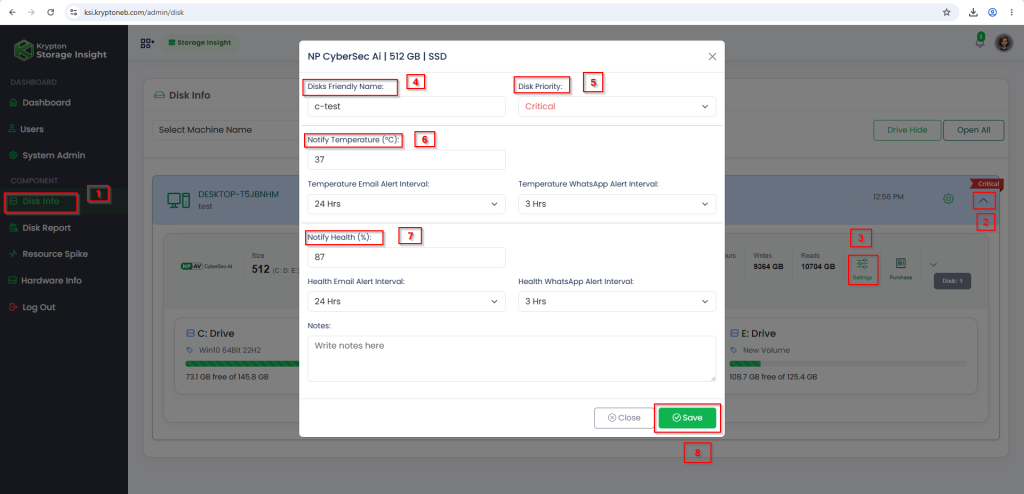Open the Disk Priority dropdown
This screenshot has width=1024, height=494.
click(x=616, y=107)
